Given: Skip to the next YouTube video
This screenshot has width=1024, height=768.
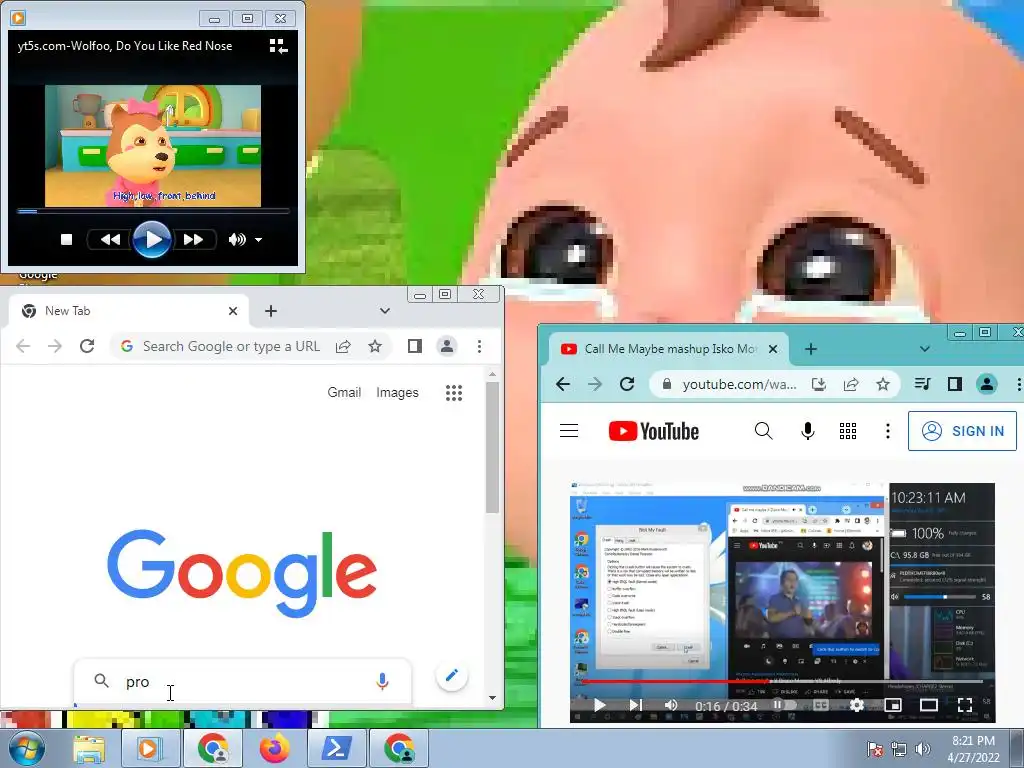Looking at the screenshot, I should tap(635, 705).
